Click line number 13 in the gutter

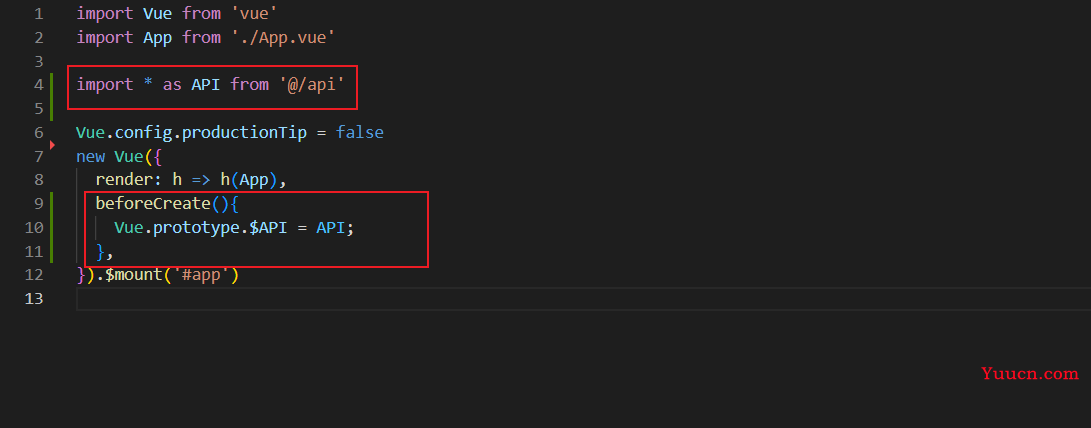point(33,299)
